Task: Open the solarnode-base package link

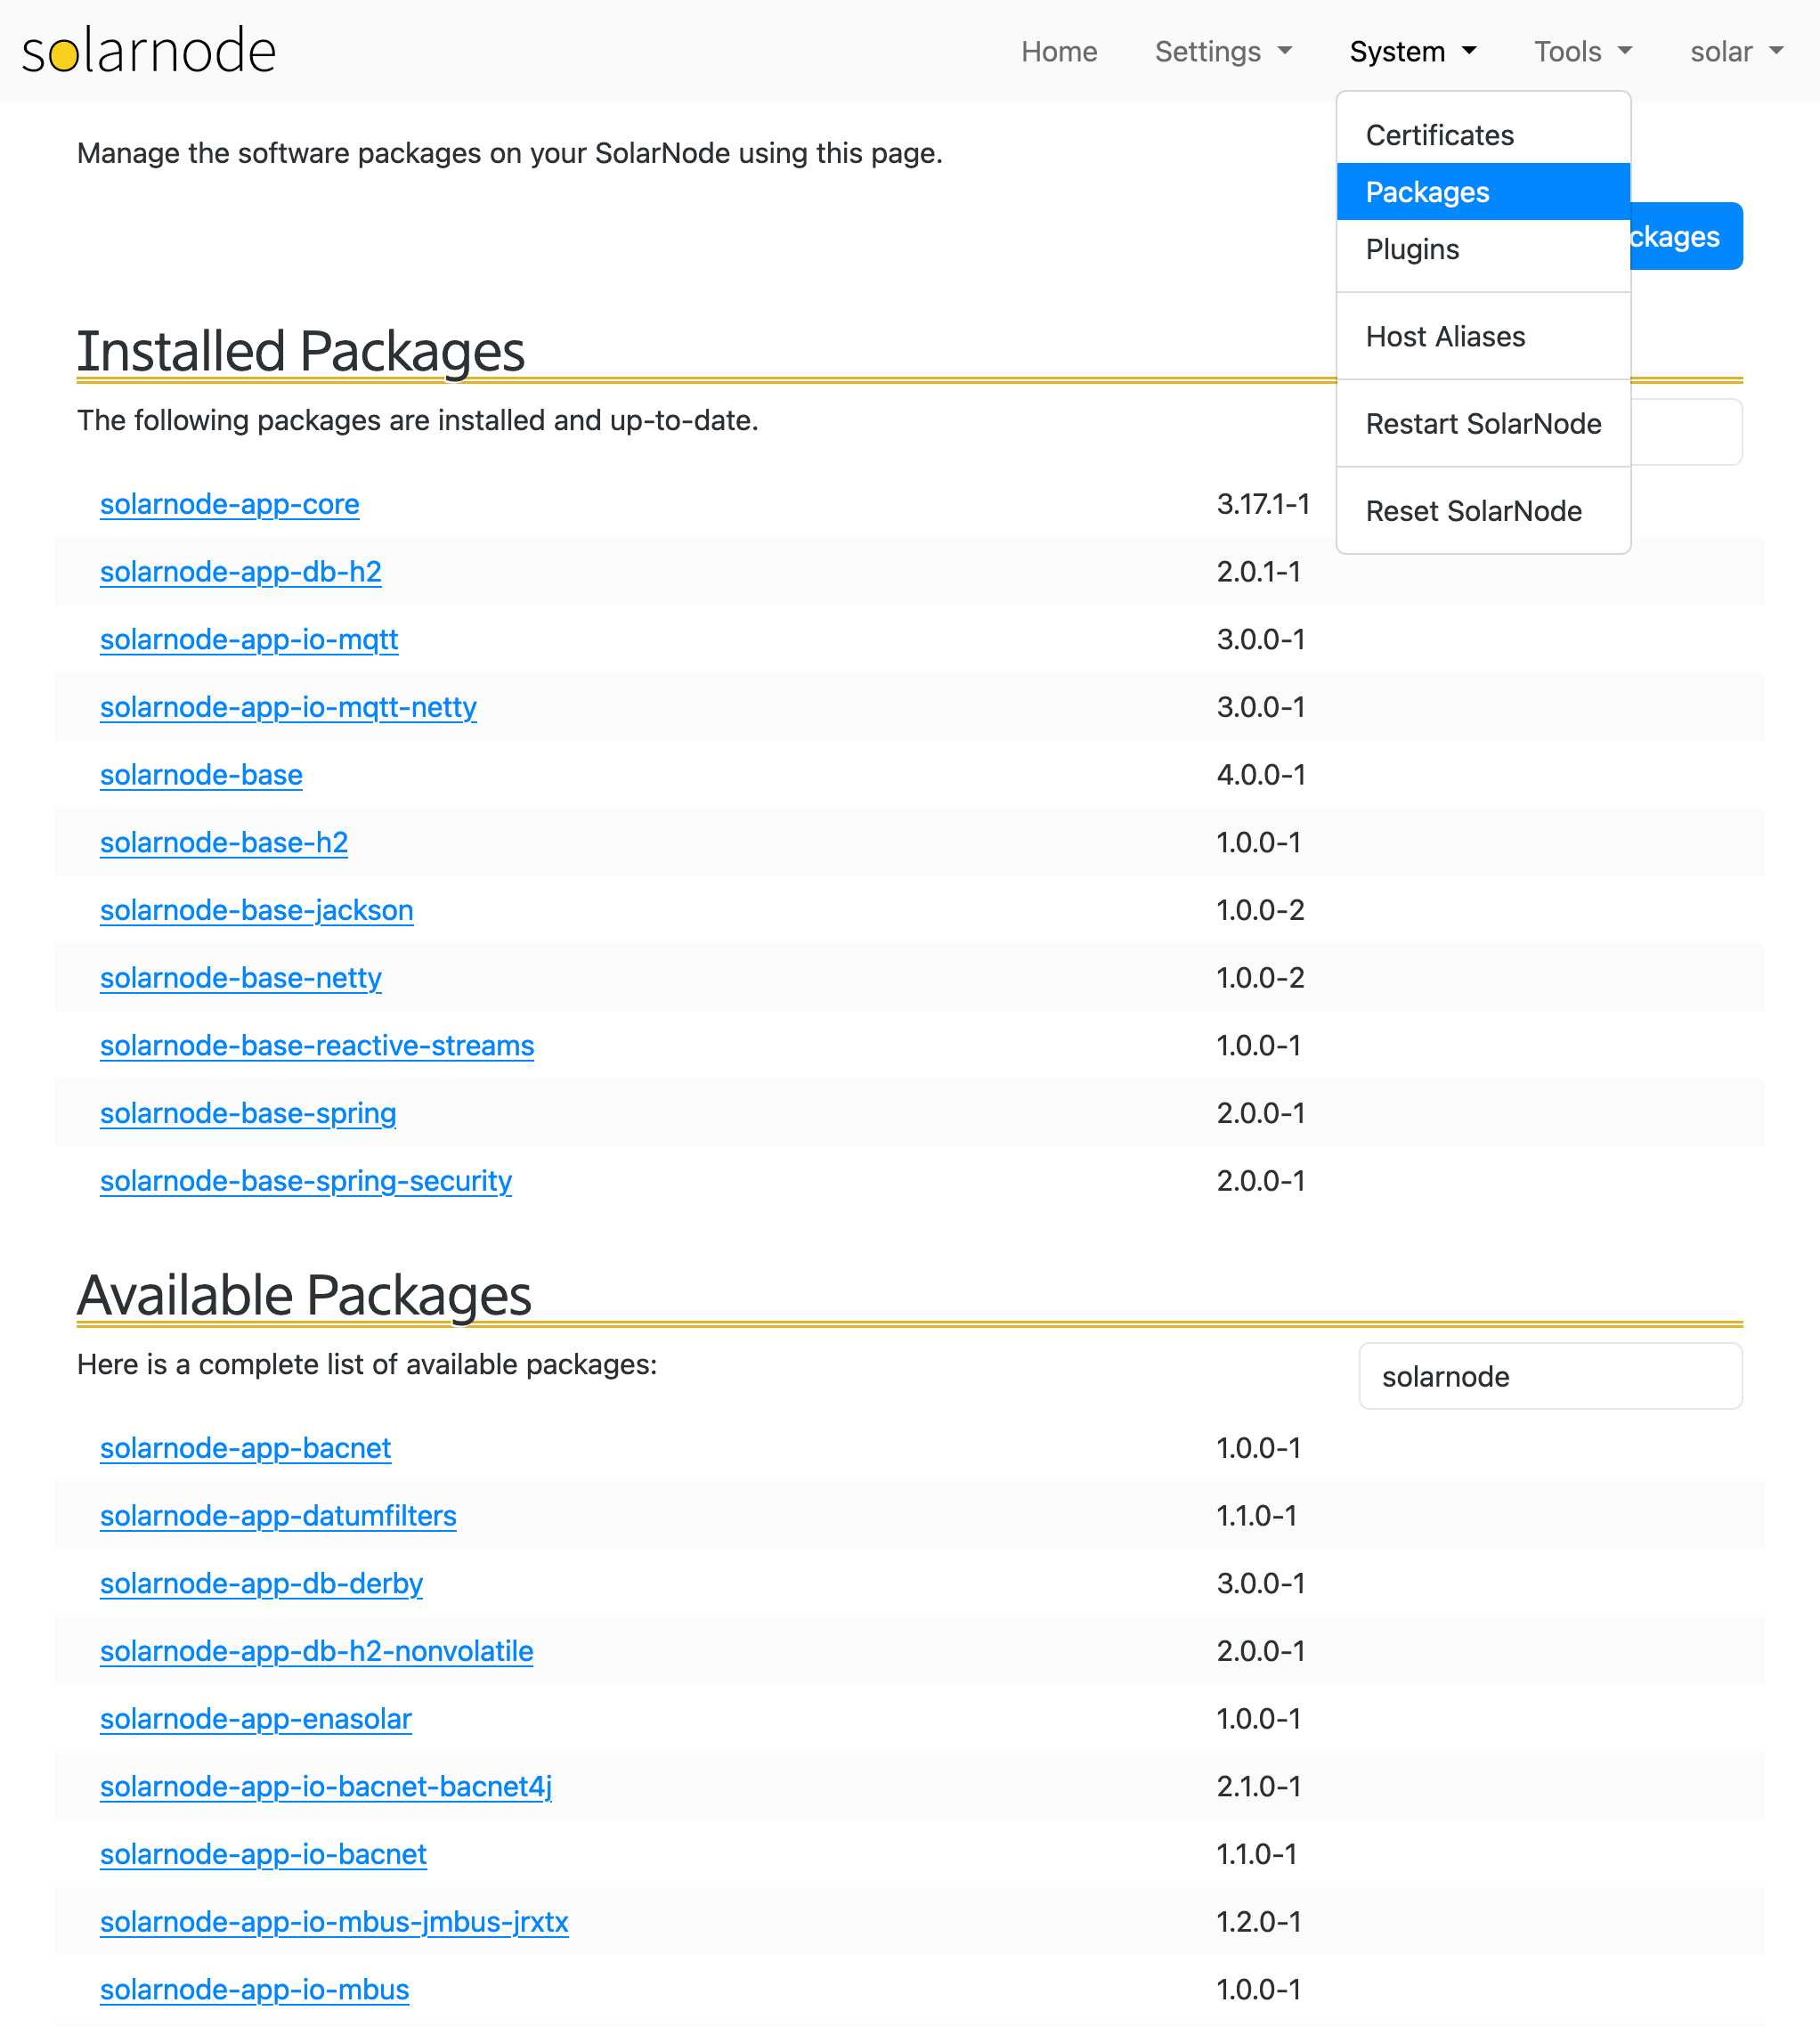Action: pos(200,775)
